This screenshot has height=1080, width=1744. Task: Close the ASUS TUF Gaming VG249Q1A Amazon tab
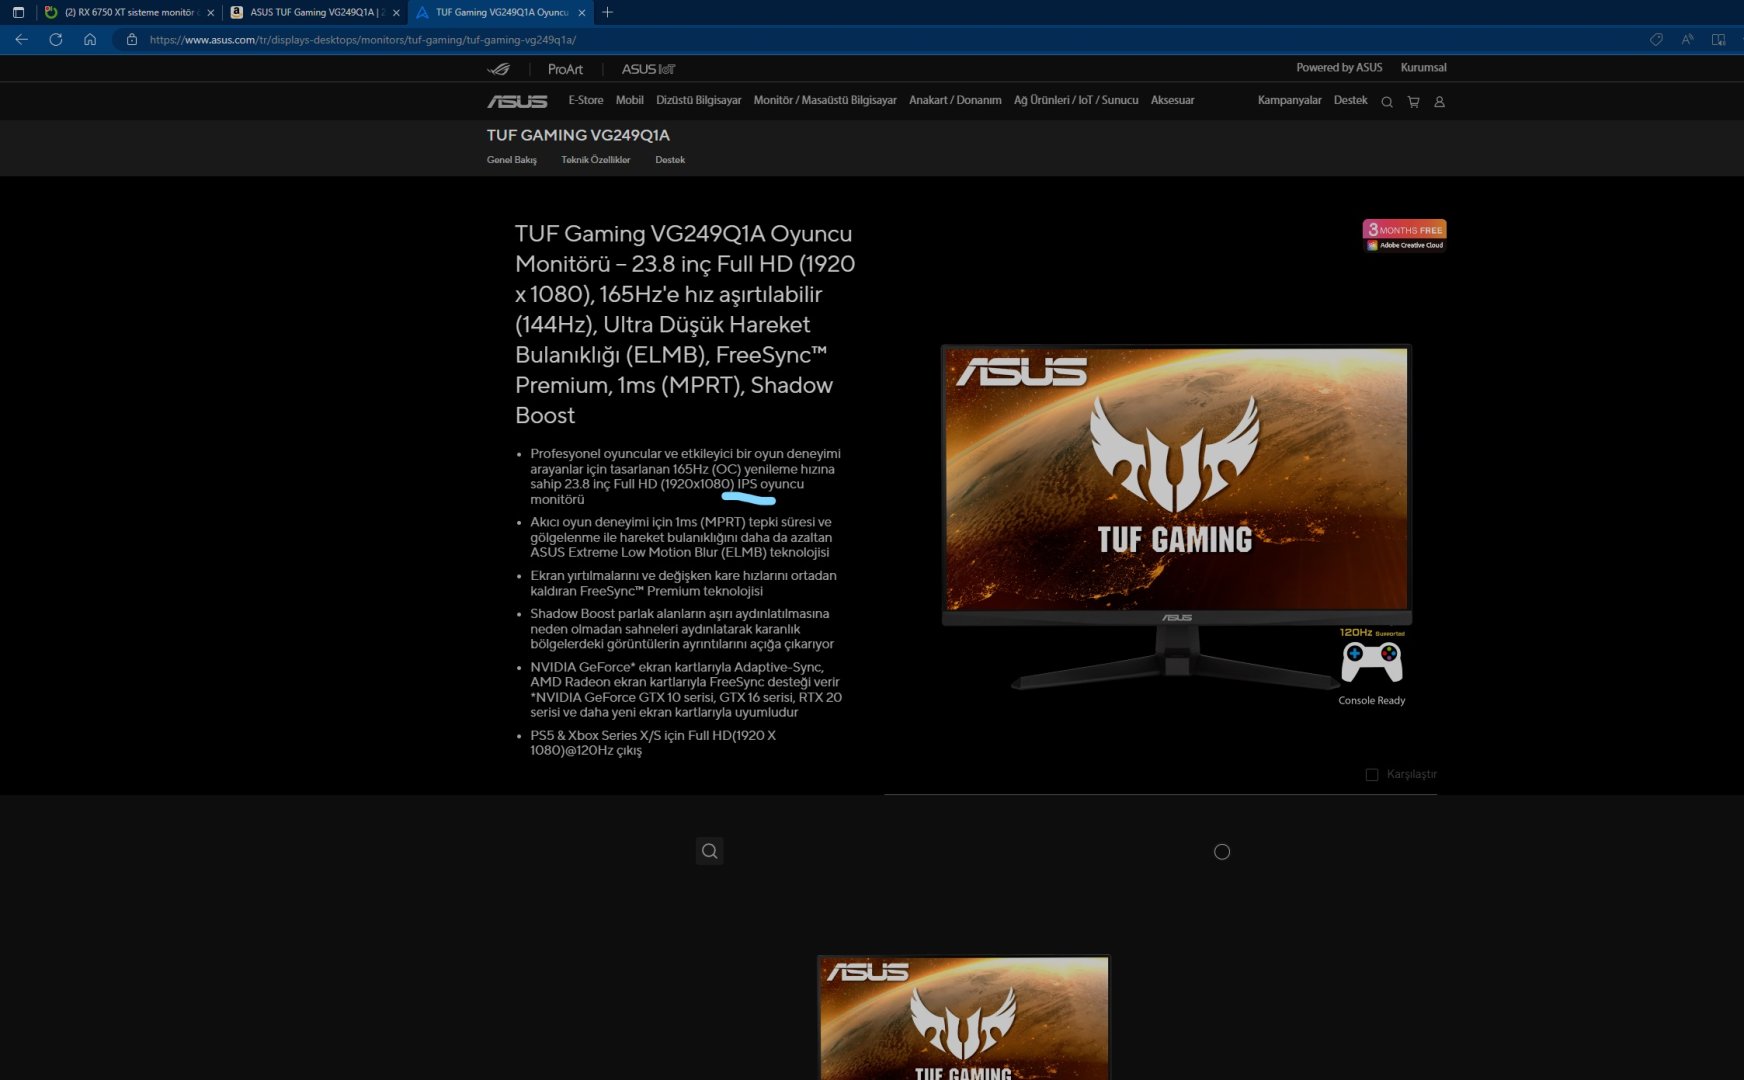pos(396,13)
